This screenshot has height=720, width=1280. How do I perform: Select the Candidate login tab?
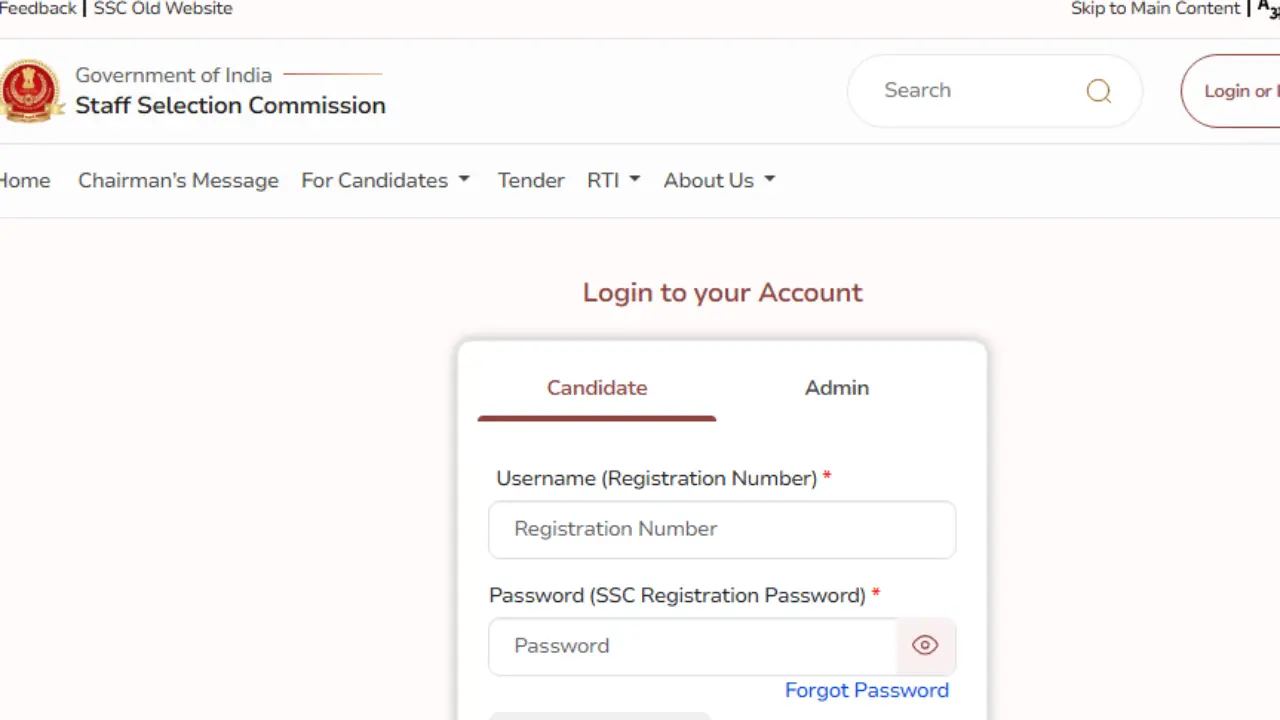click(x=597, y=388)
